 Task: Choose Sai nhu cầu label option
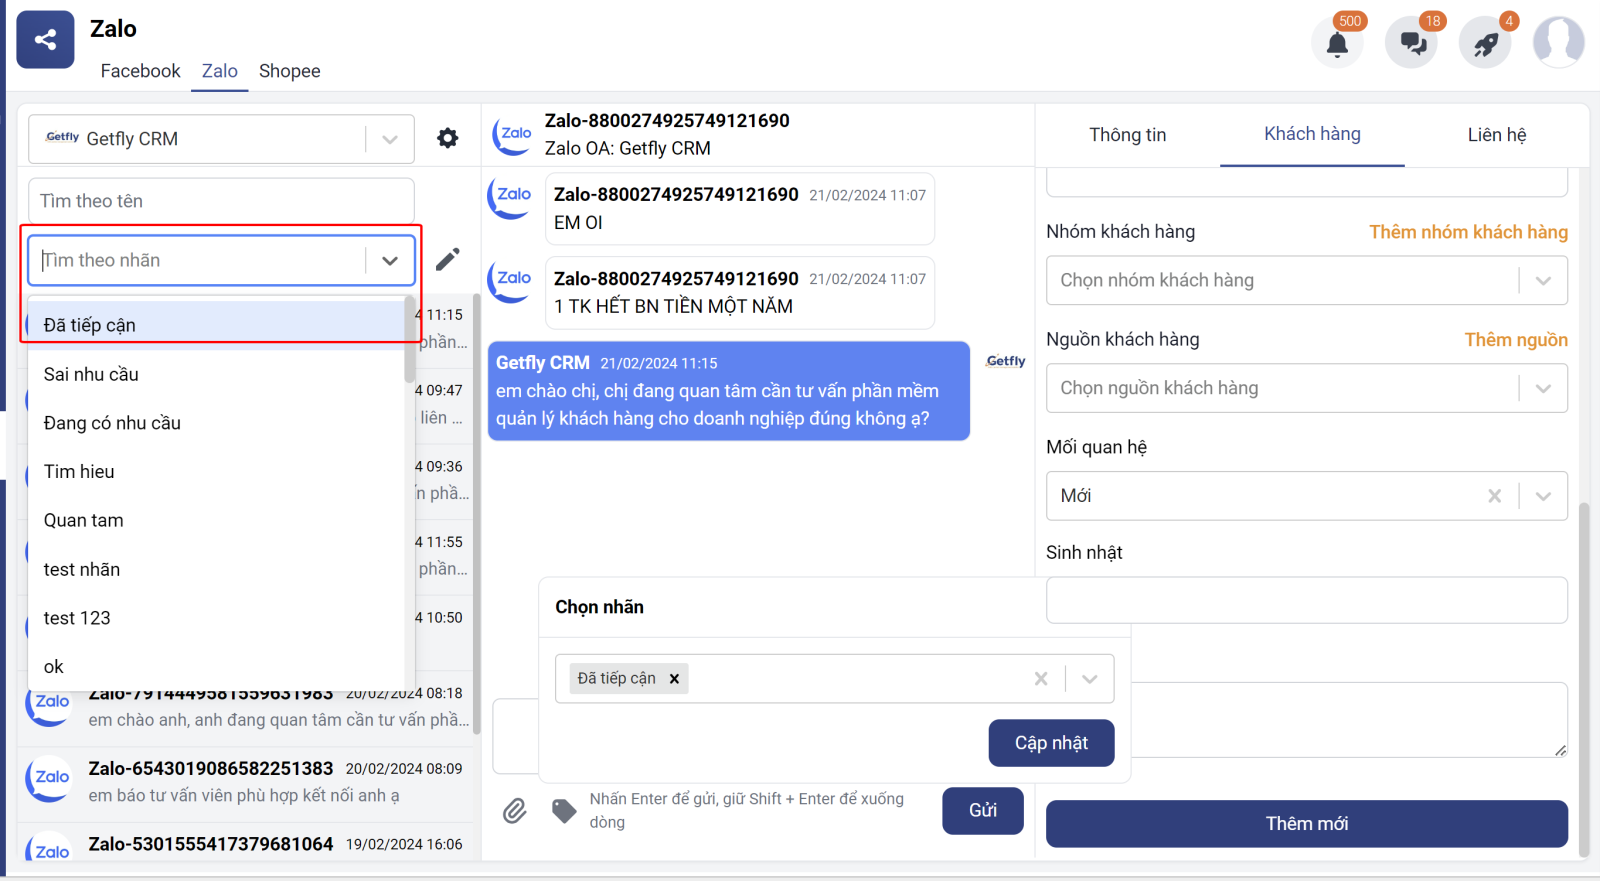pyautogui.click(x=217, y=374)
